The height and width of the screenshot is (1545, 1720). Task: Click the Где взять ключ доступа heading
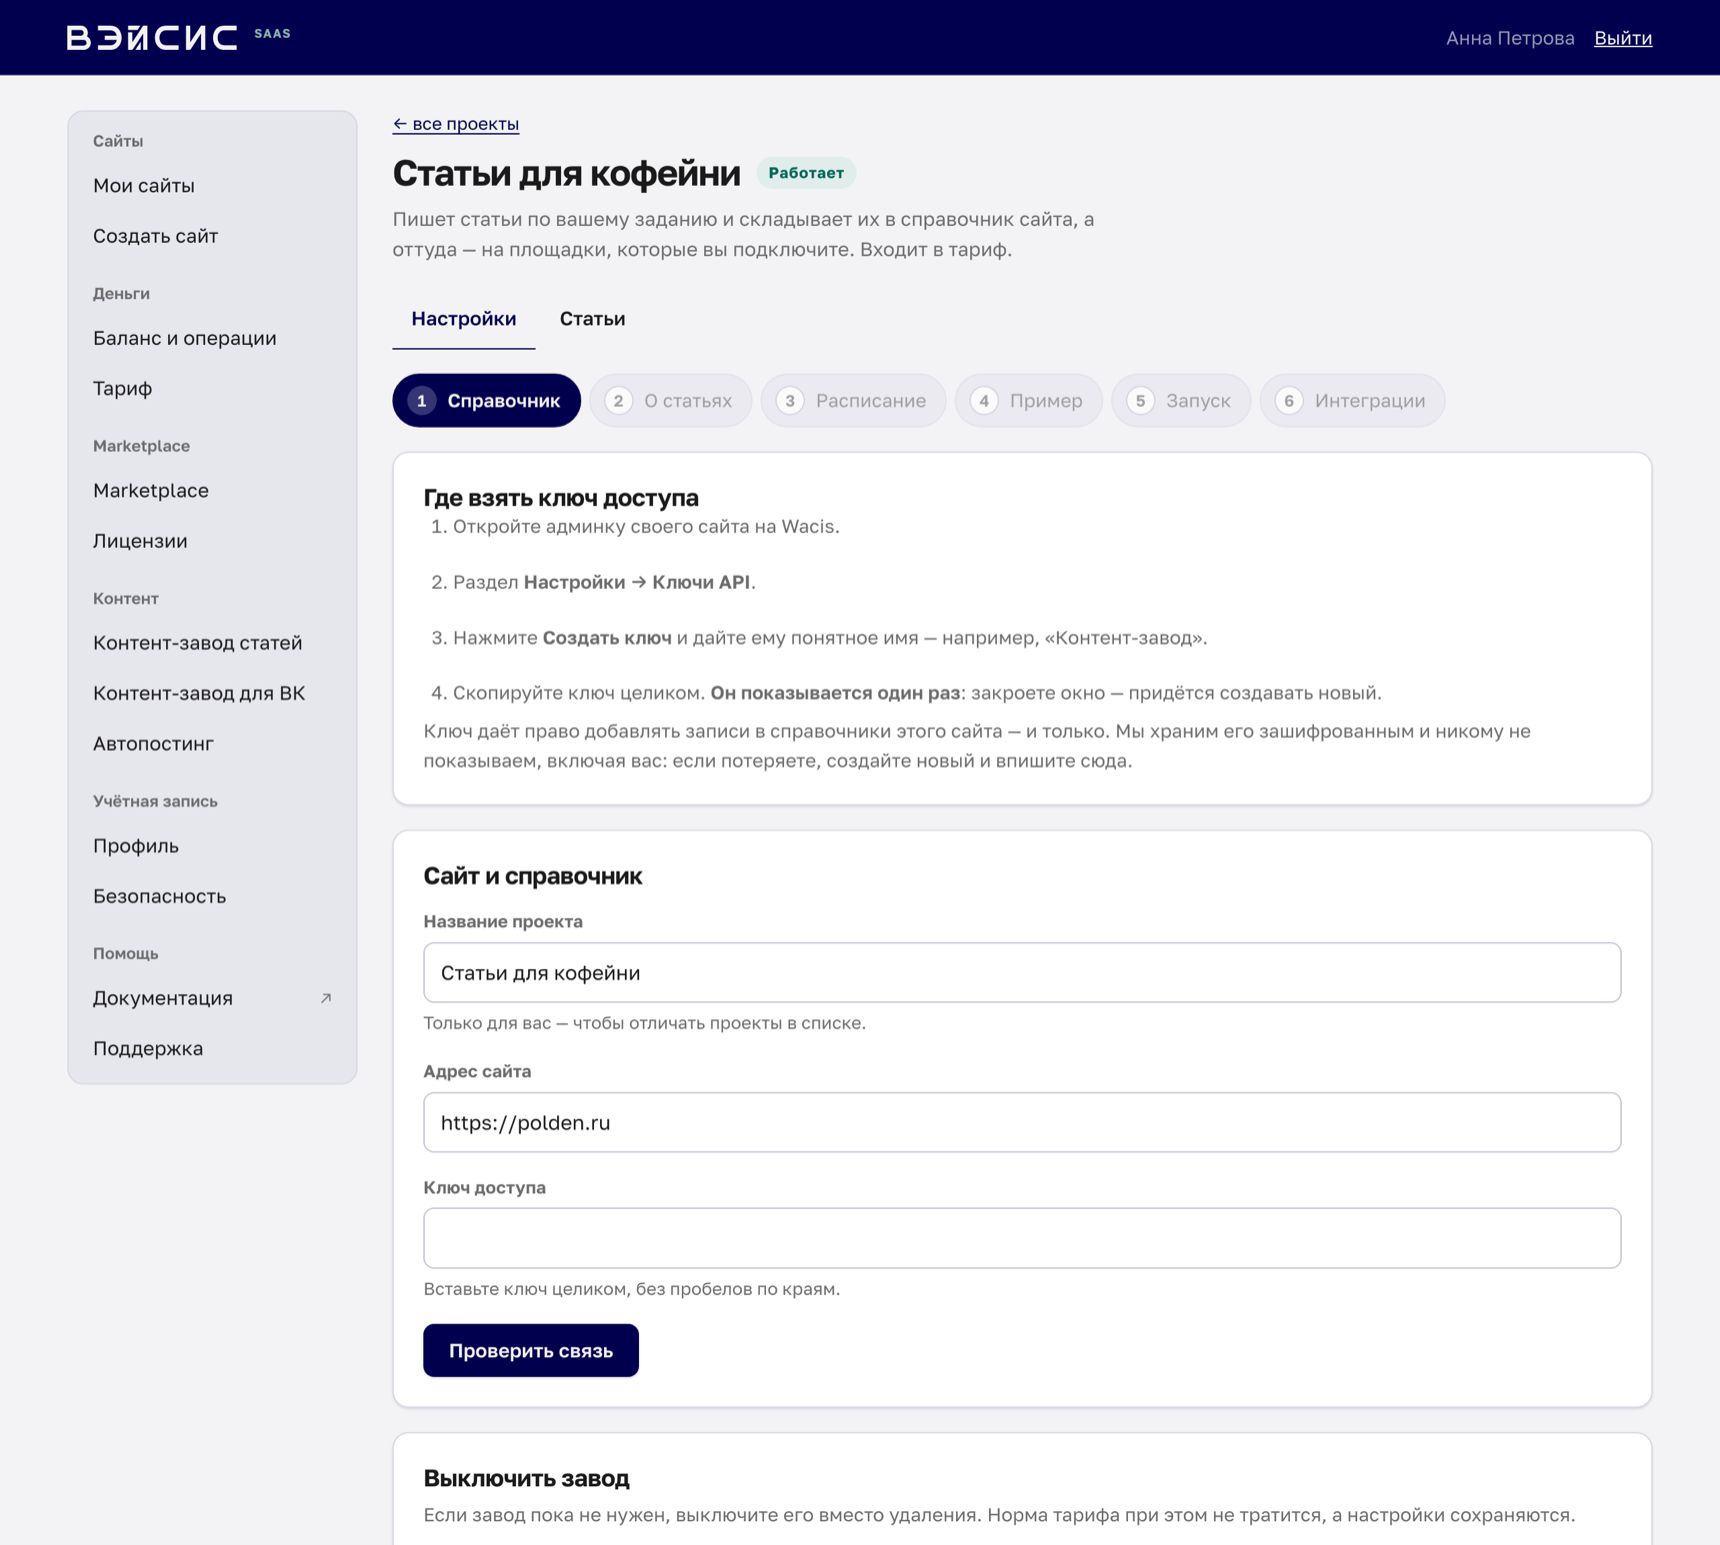tap(561, 498)
